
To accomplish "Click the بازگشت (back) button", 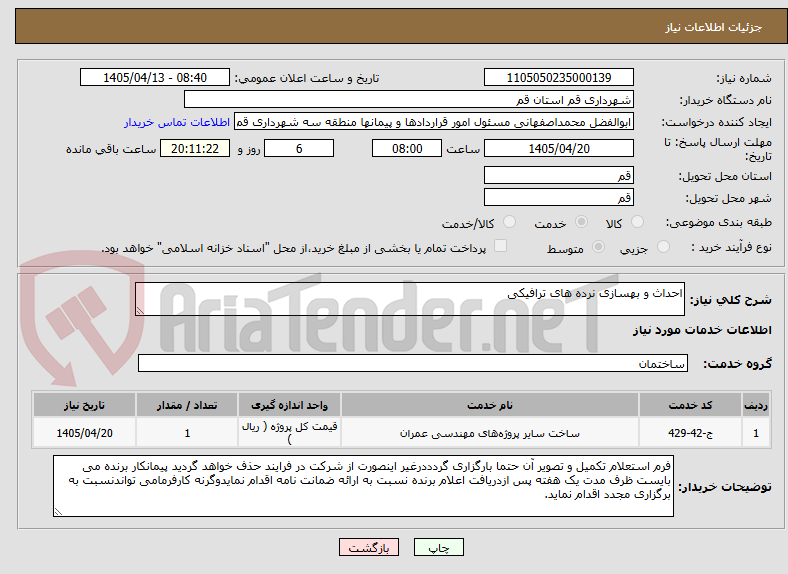I will click(369, 547).
